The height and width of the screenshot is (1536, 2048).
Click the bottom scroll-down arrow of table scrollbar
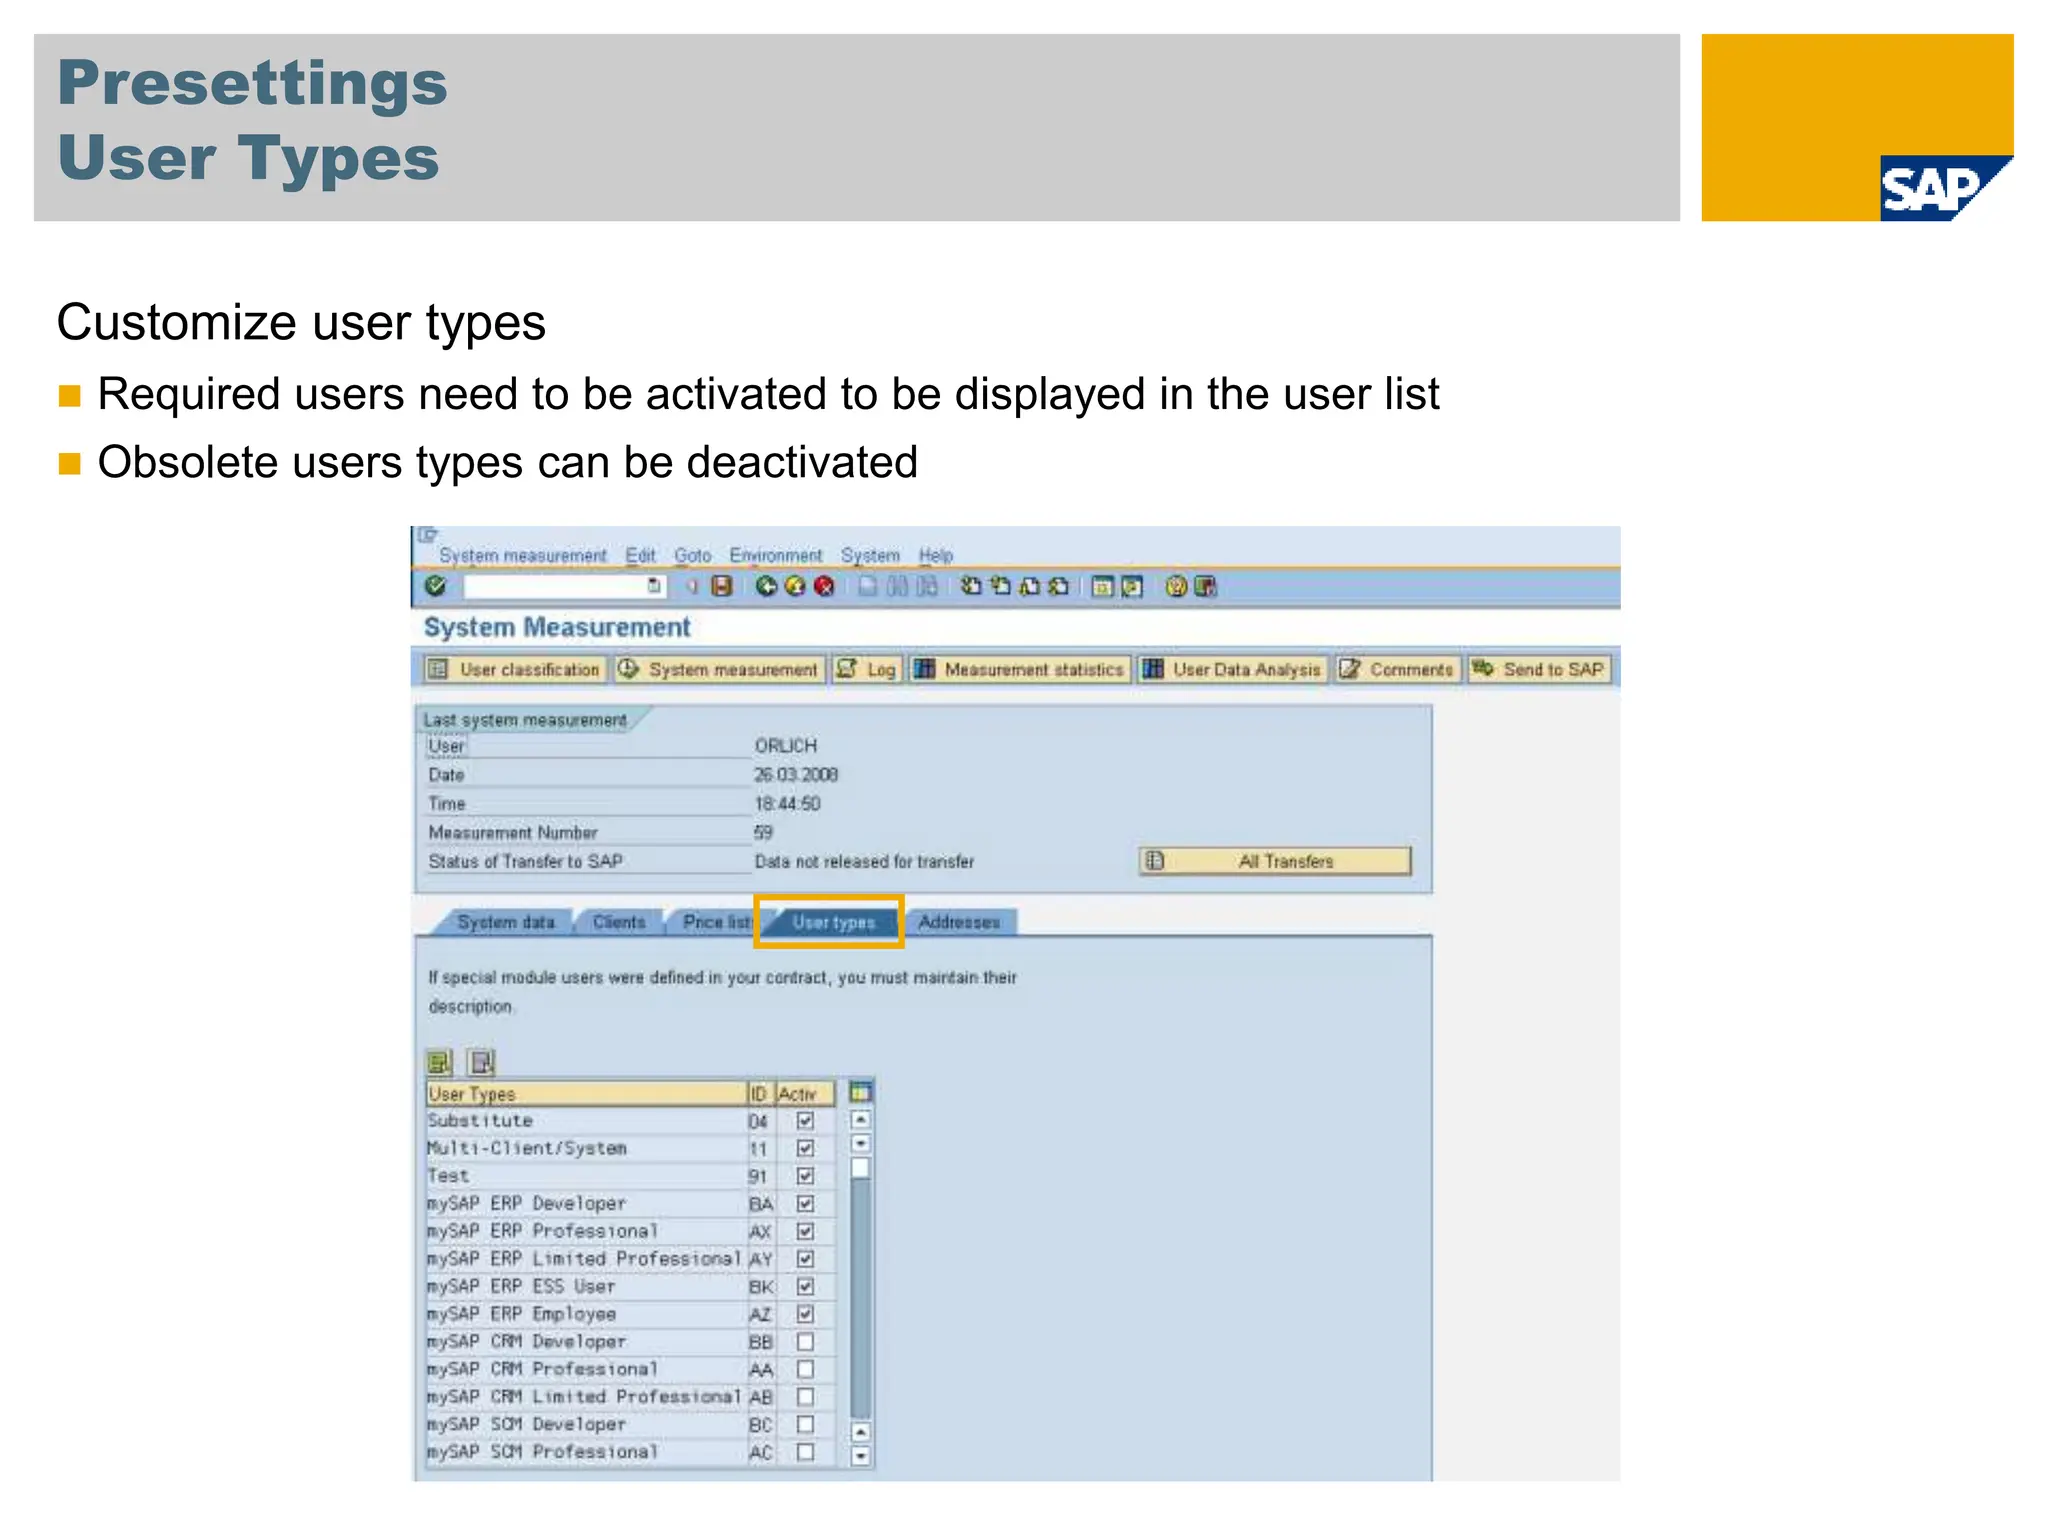pos(860,1456)
